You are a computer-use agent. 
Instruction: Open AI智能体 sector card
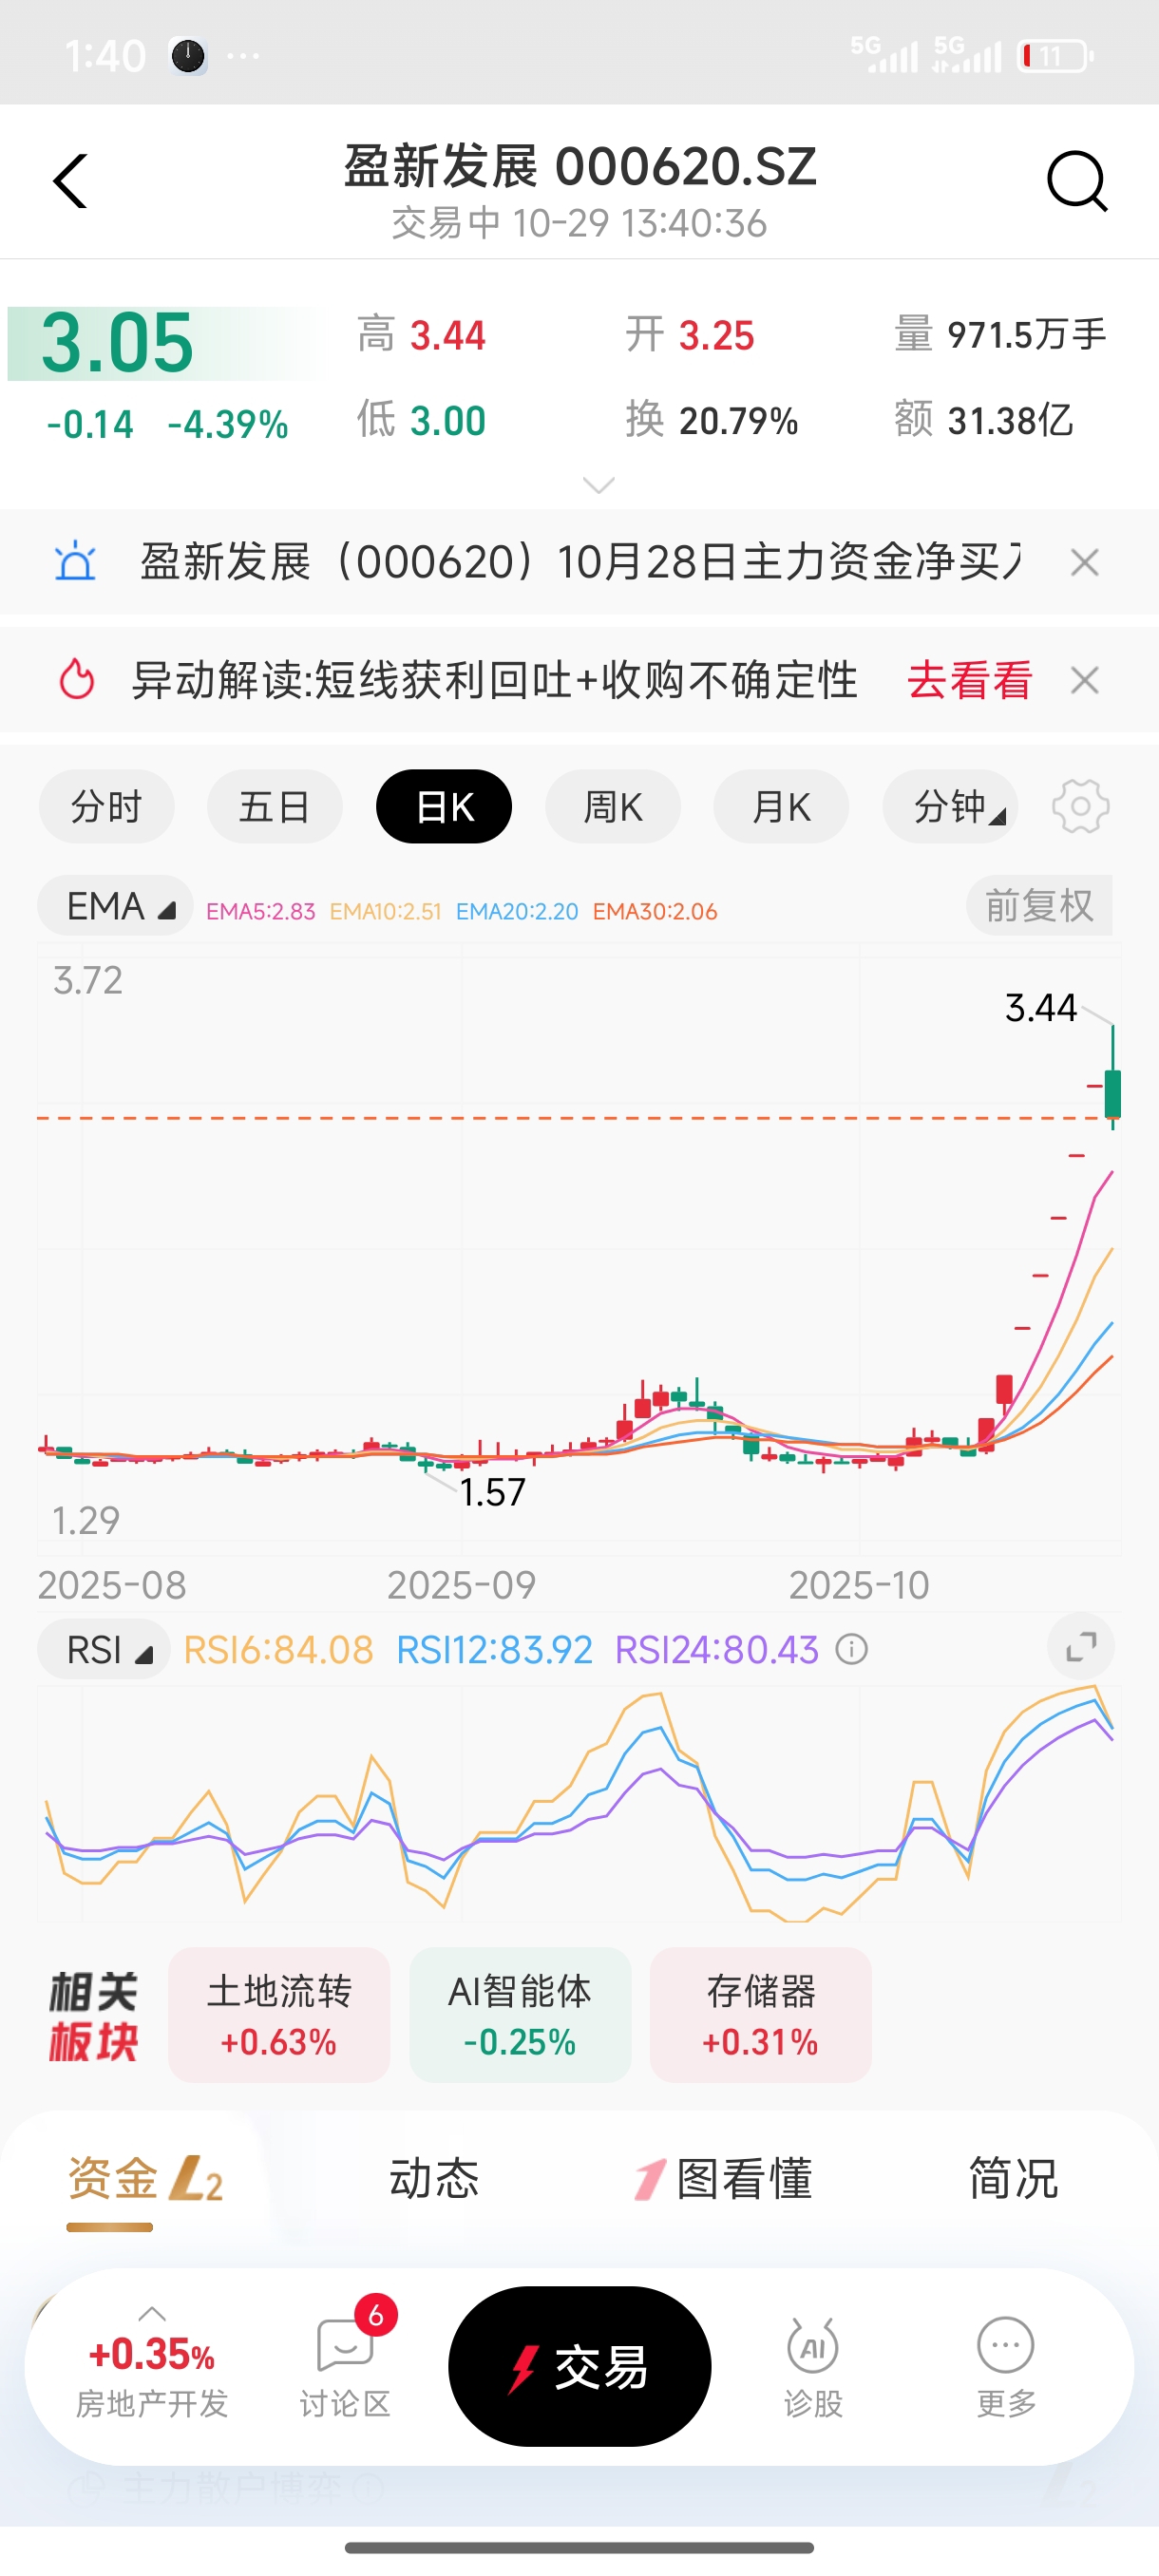520,2014
